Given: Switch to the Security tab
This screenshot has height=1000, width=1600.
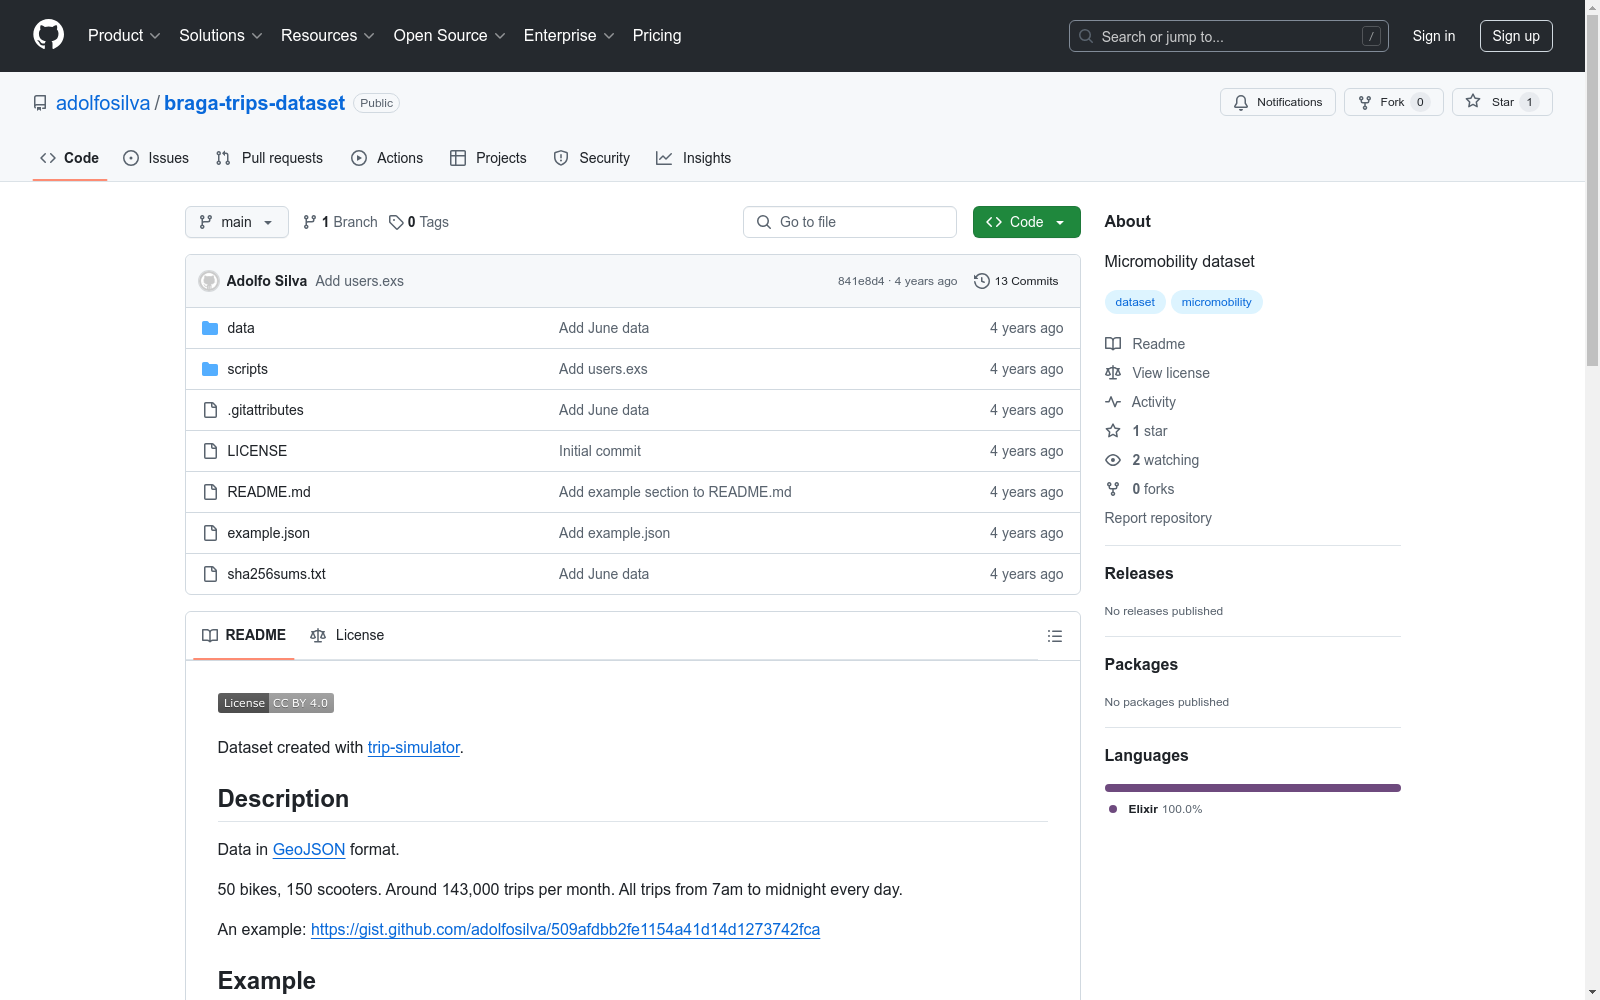Looking at the screenshot, I should click(x=592, y=158).
